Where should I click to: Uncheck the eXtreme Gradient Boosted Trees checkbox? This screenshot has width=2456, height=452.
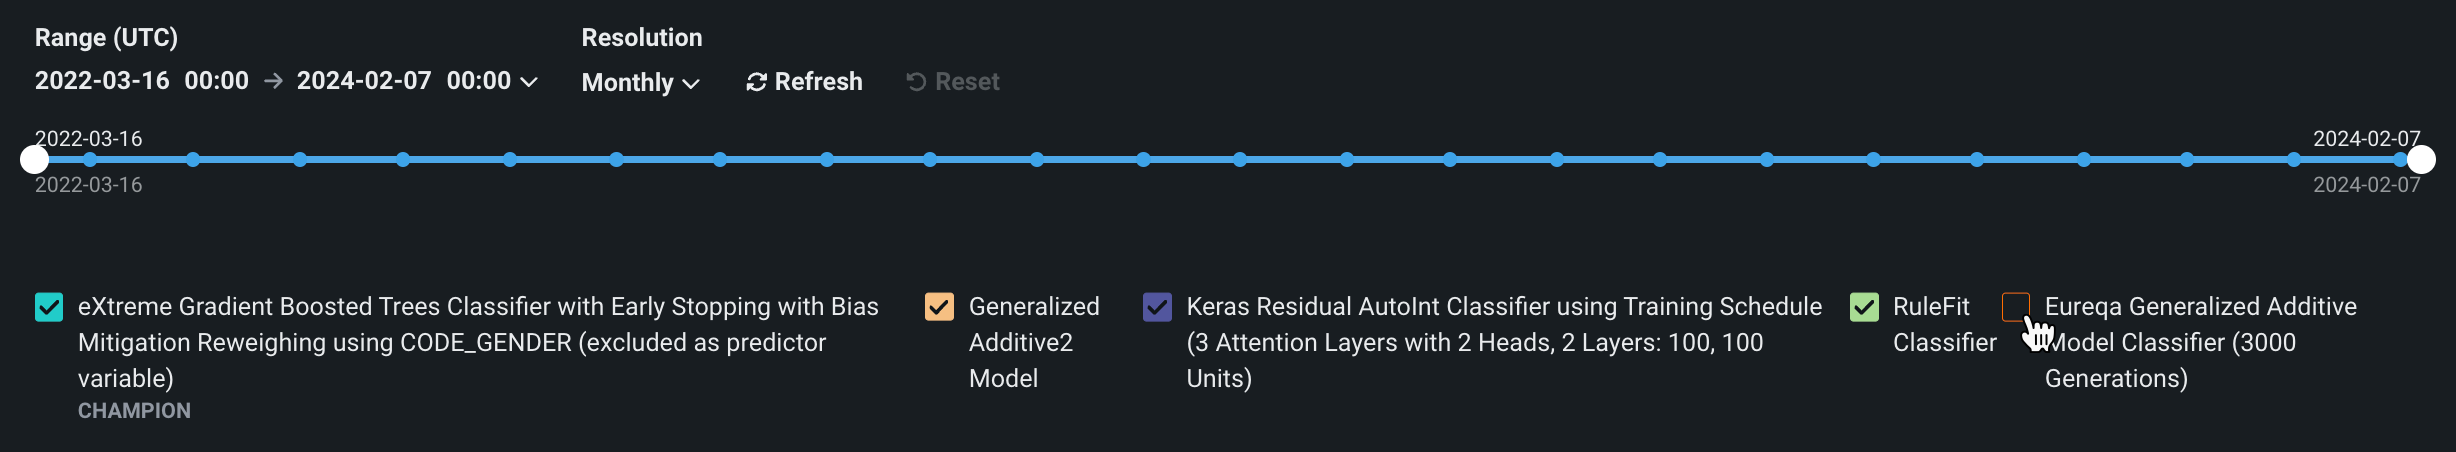49,307
